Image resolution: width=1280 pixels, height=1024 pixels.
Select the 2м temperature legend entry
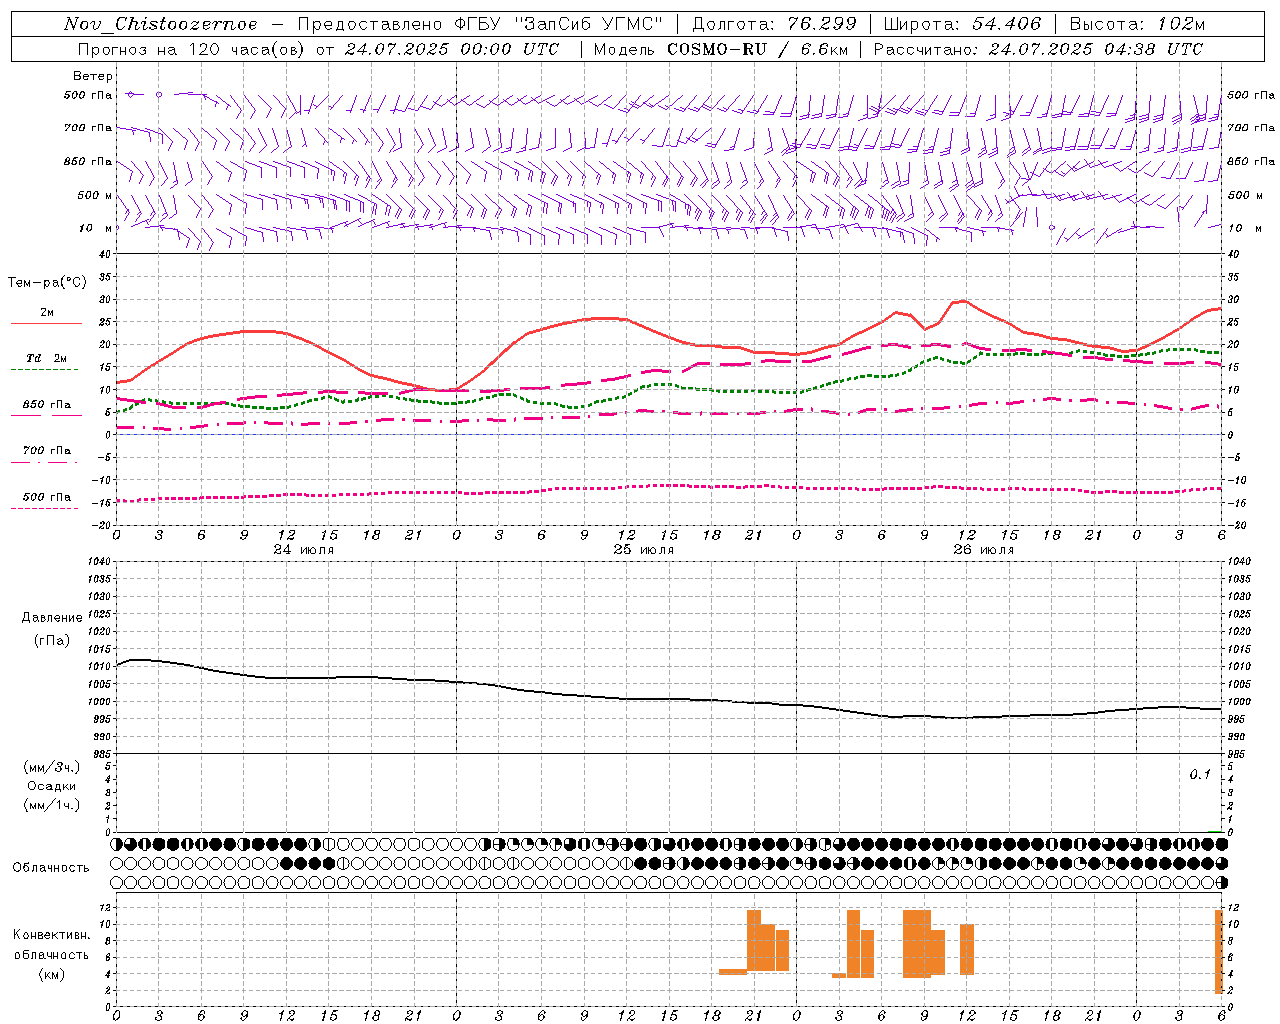[47, 313]
